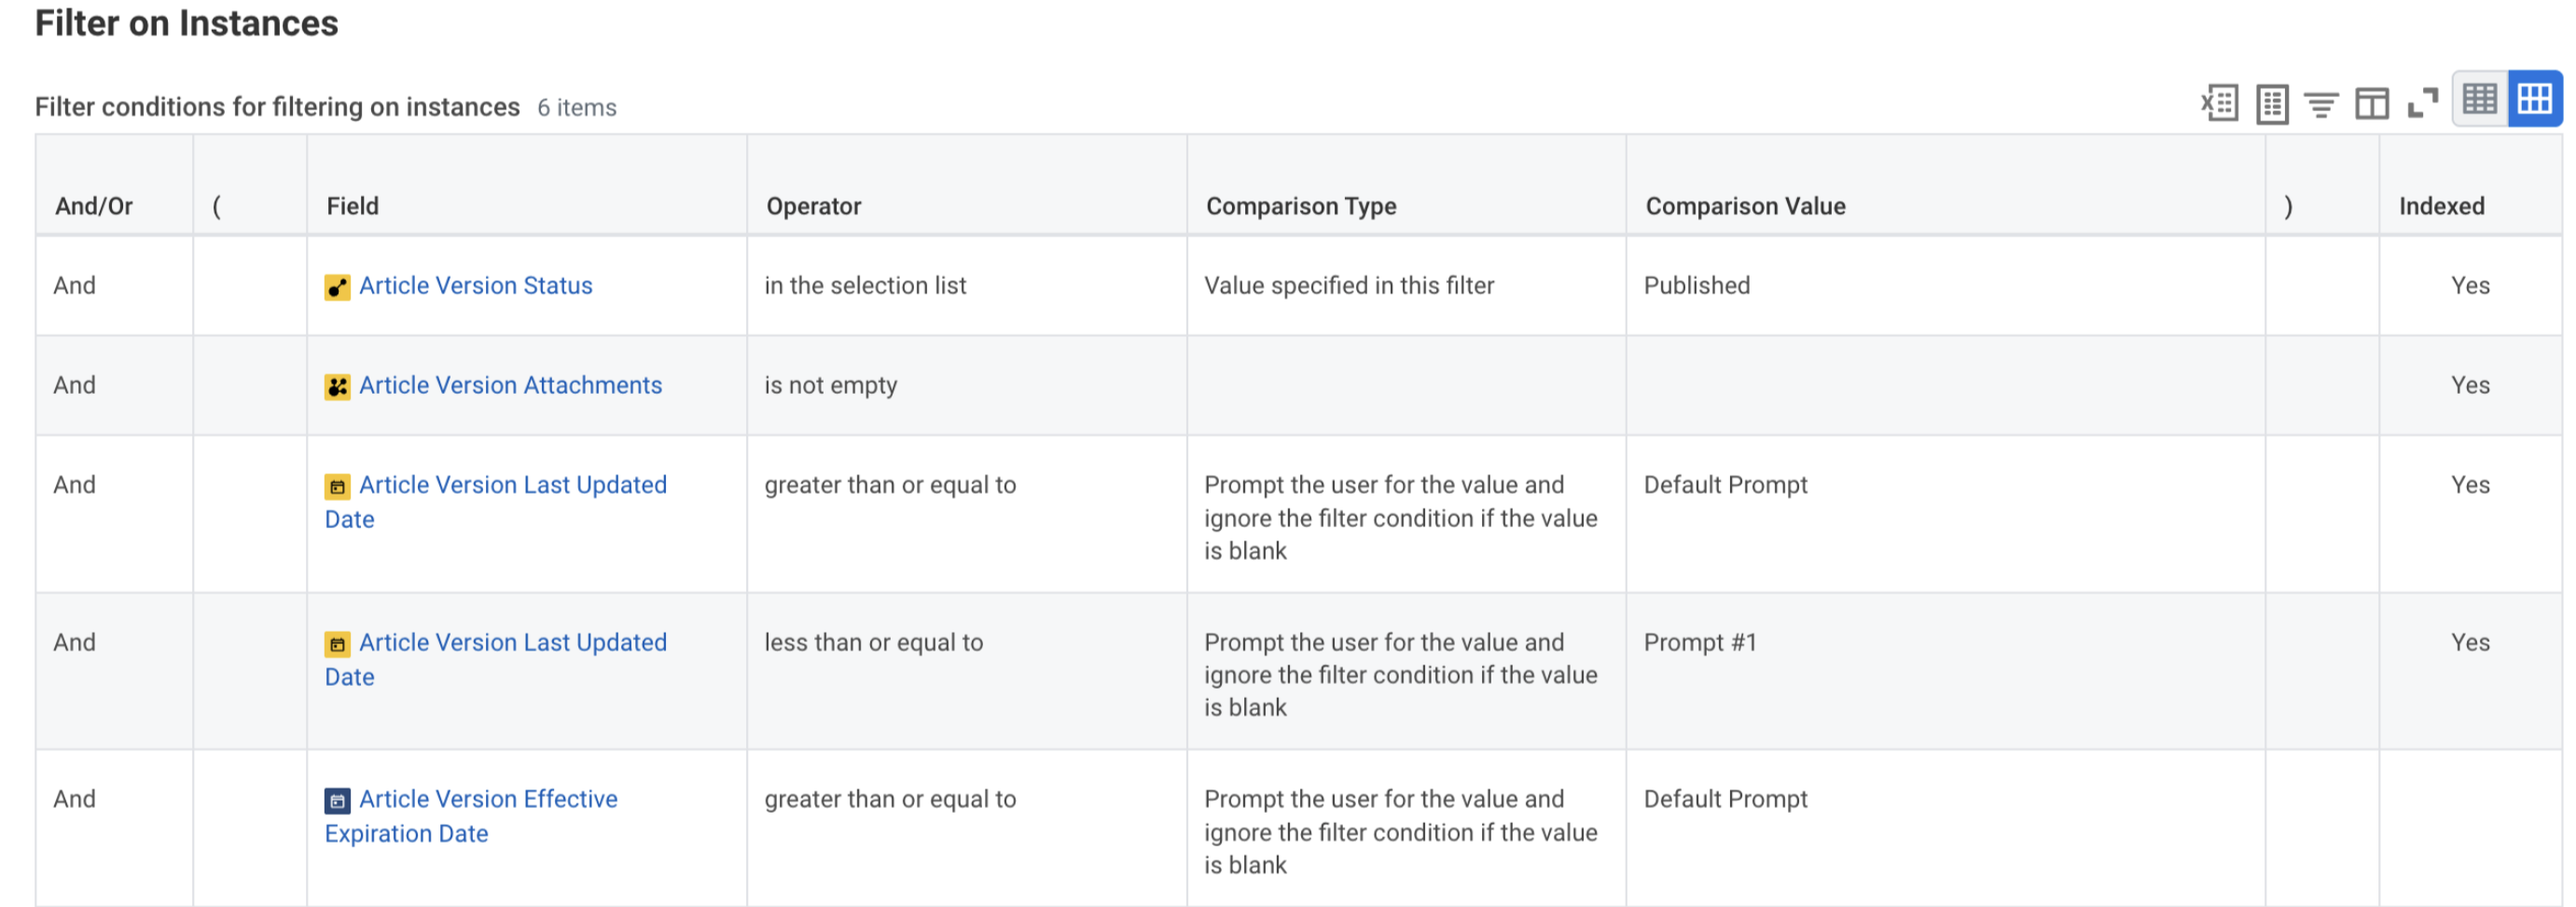Open the Field column header menu
This screenshot has width=2576, height=907.
[x=353, y=206]
